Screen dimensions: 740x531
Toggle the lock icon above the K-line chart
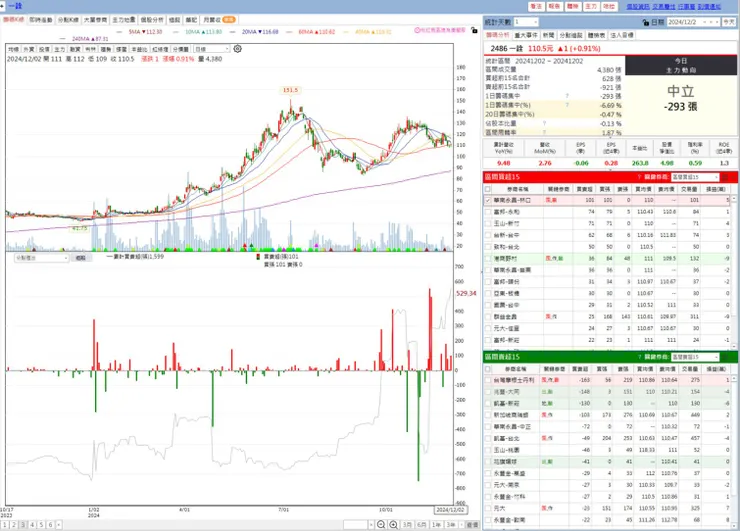pyautogui.click(x=474, y=30)
